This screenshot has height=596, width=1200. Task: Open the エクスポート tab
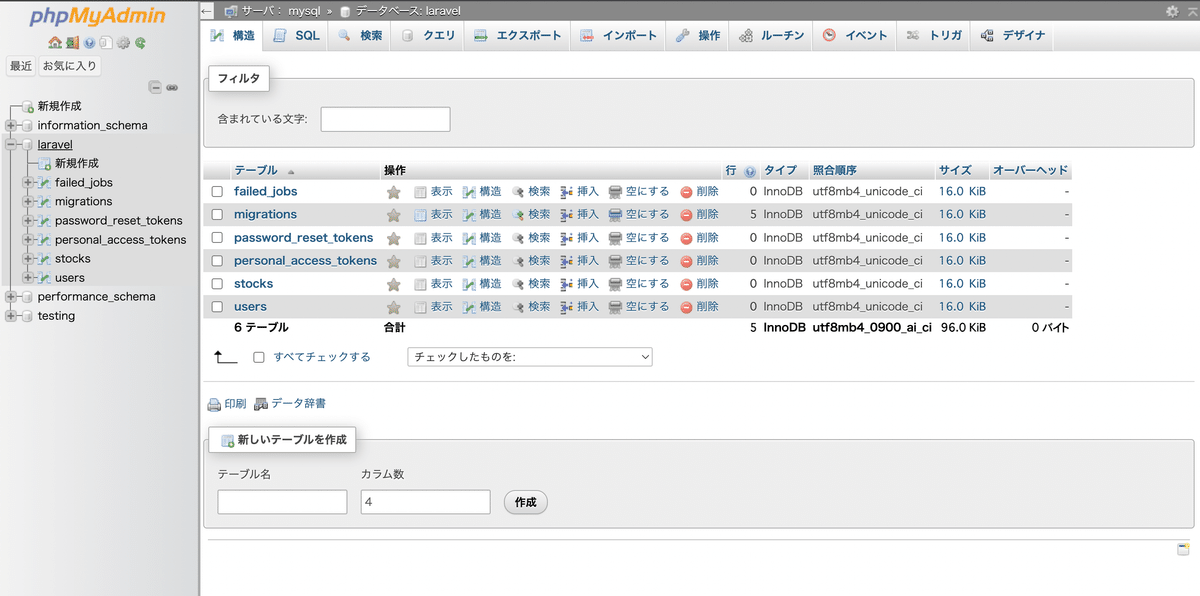[x=517, y=36]
